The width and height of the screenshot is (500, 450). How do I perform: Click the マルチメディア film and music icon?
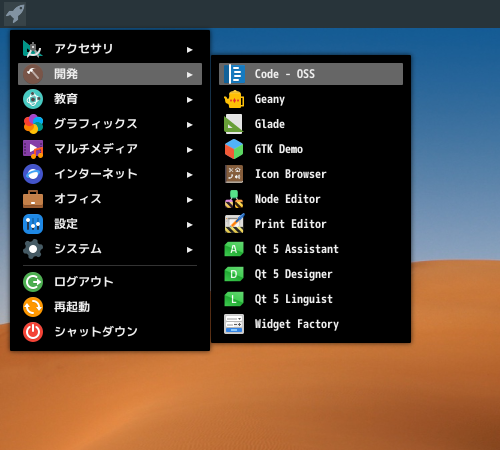pyautogui.click(x=33, y=149)
